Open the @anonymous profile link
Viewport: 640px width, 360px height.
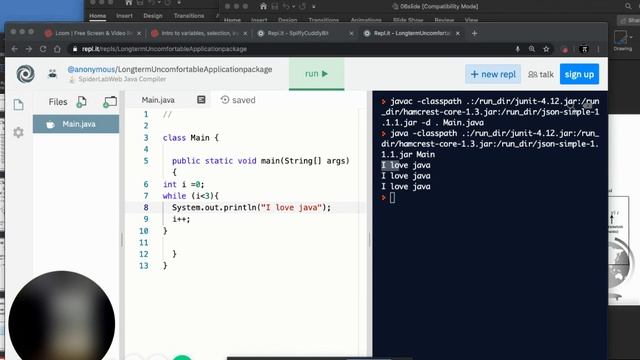point(91,69)
